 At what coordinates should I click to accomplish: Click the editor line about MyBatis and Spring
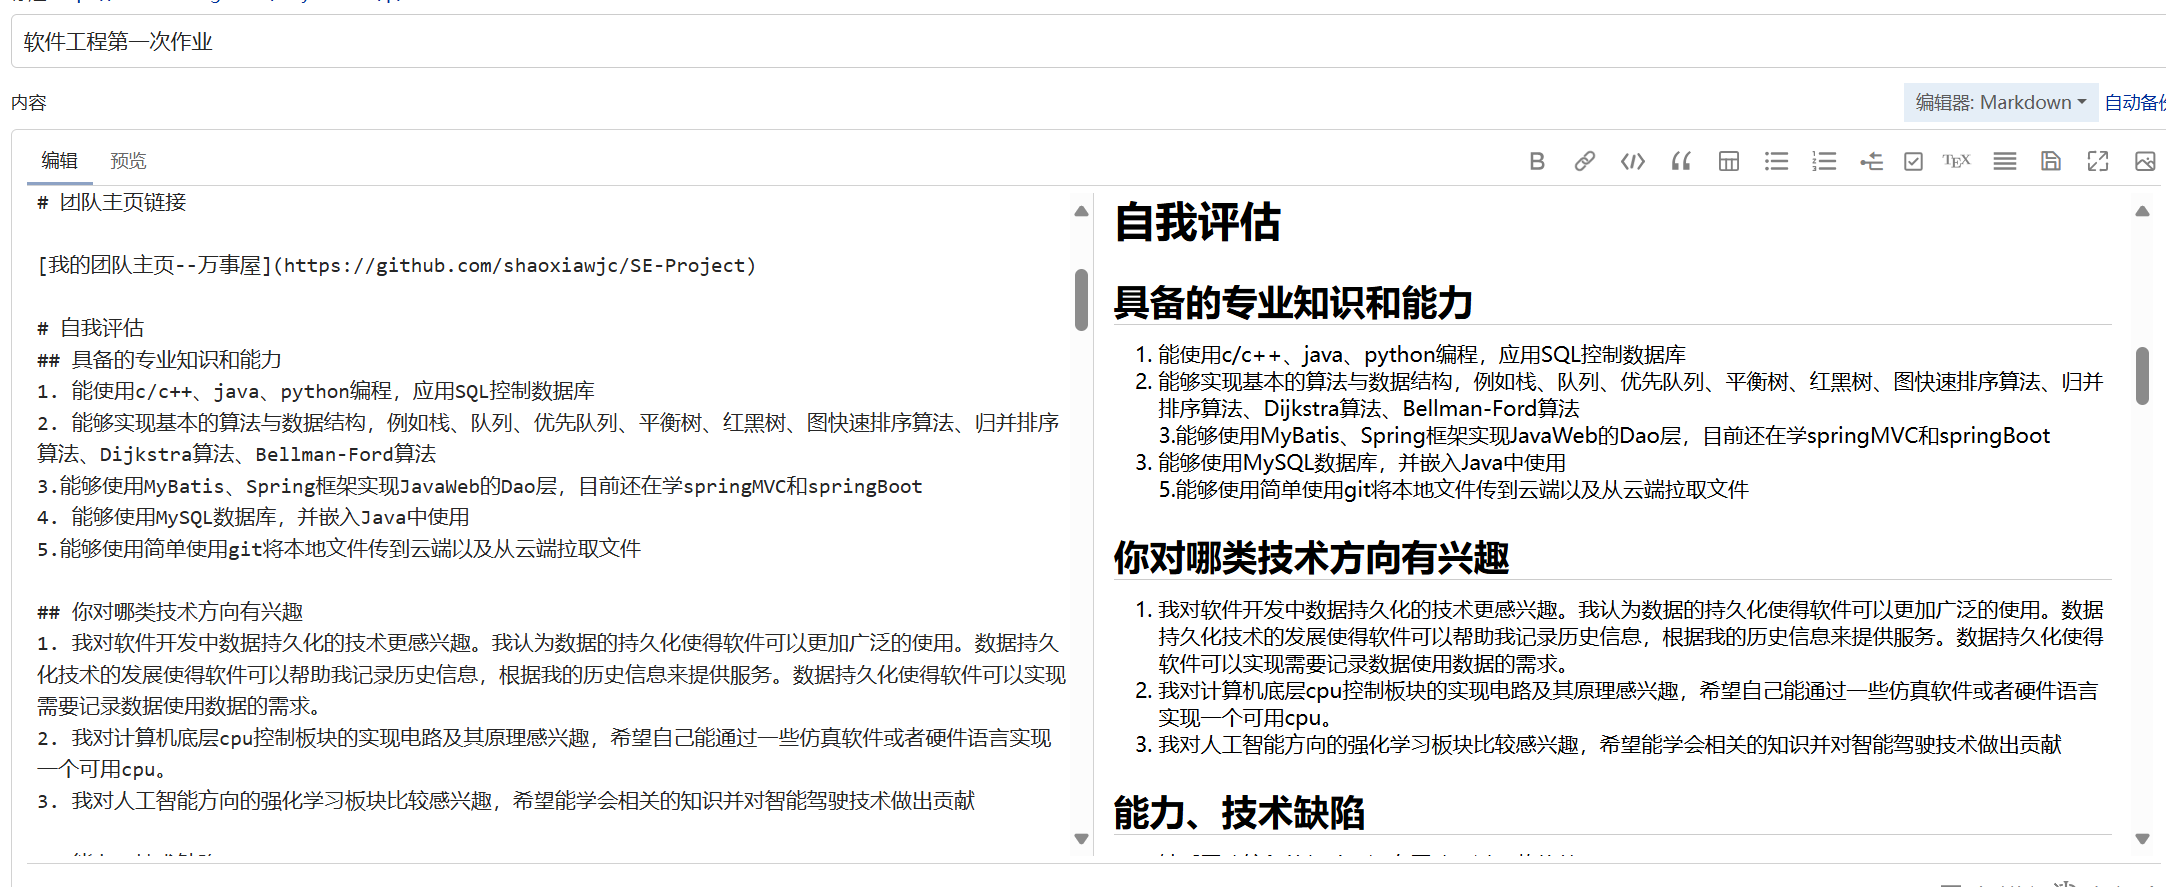click(480, 486)
